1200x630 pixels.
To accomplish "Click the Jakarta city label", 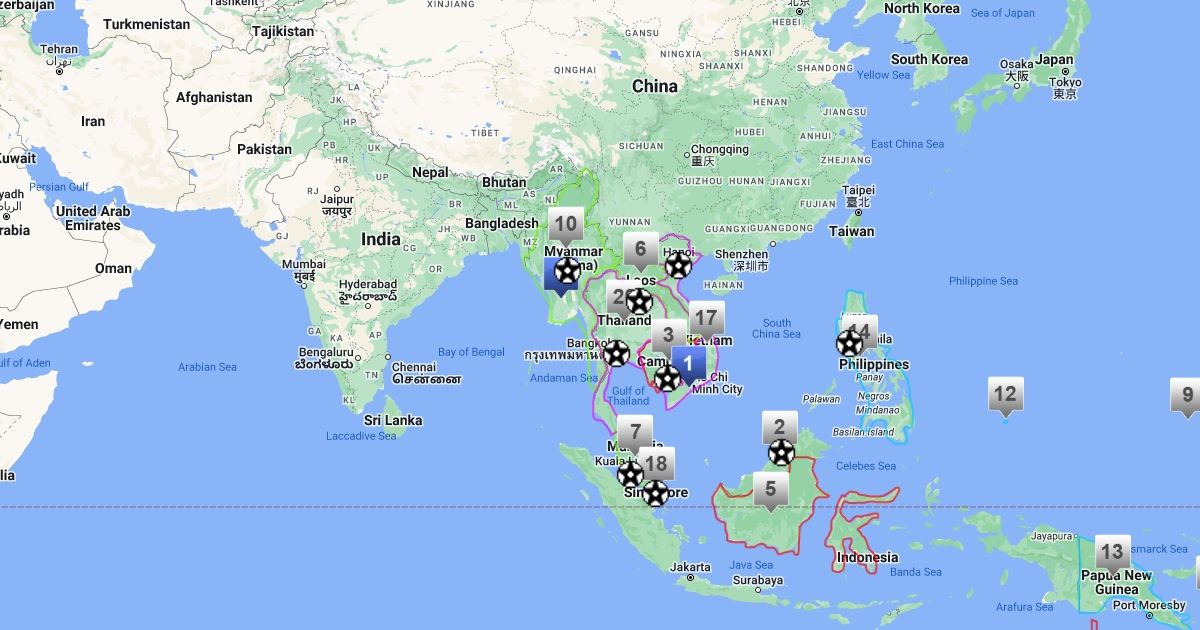I will (x=690, y=567).
